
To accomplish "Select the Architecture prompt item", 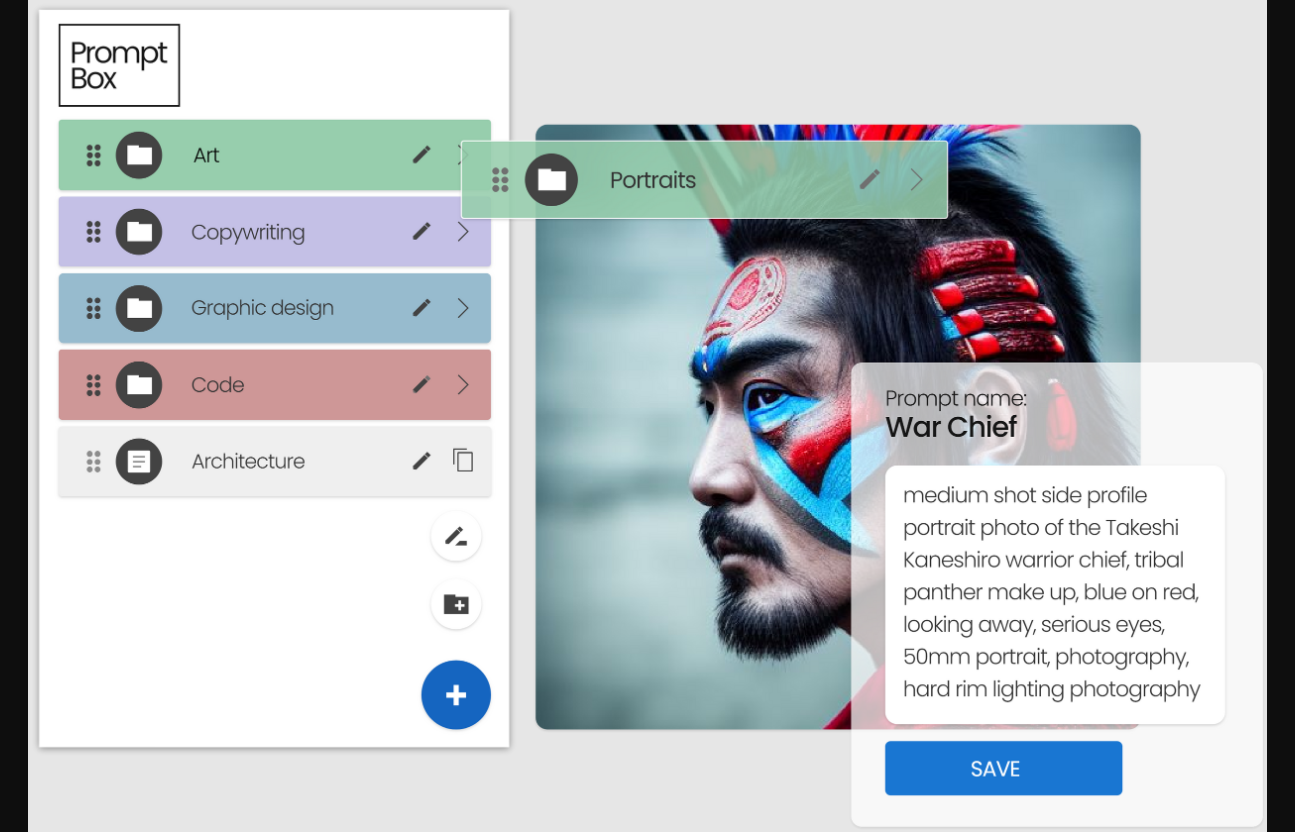I will (248, 461).
